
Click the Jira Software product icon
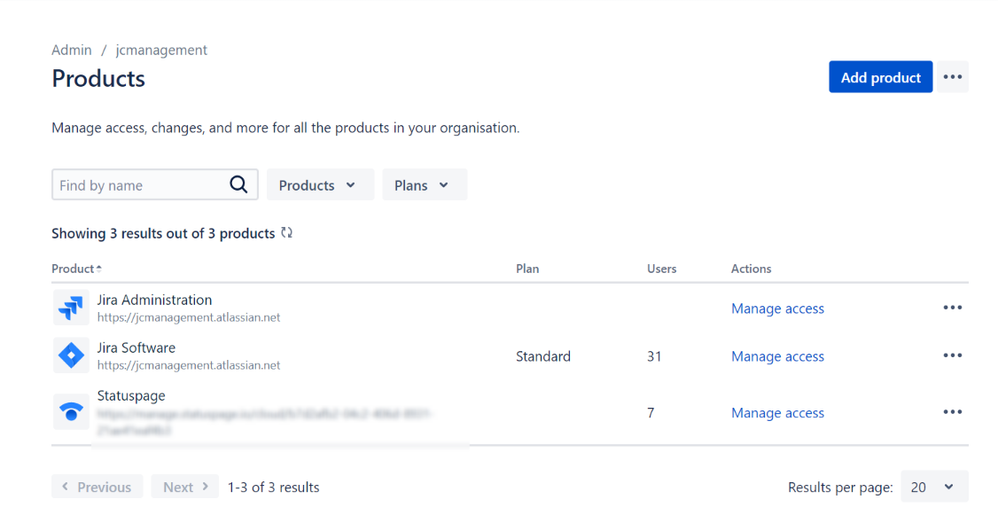point(71,356)
